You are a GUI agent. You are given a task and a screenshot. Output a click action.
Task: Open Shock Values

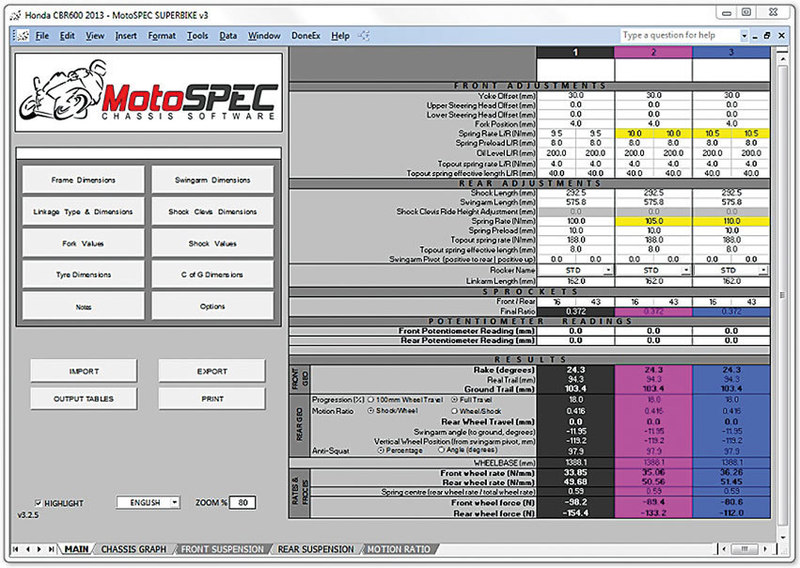tap(212, 243)
